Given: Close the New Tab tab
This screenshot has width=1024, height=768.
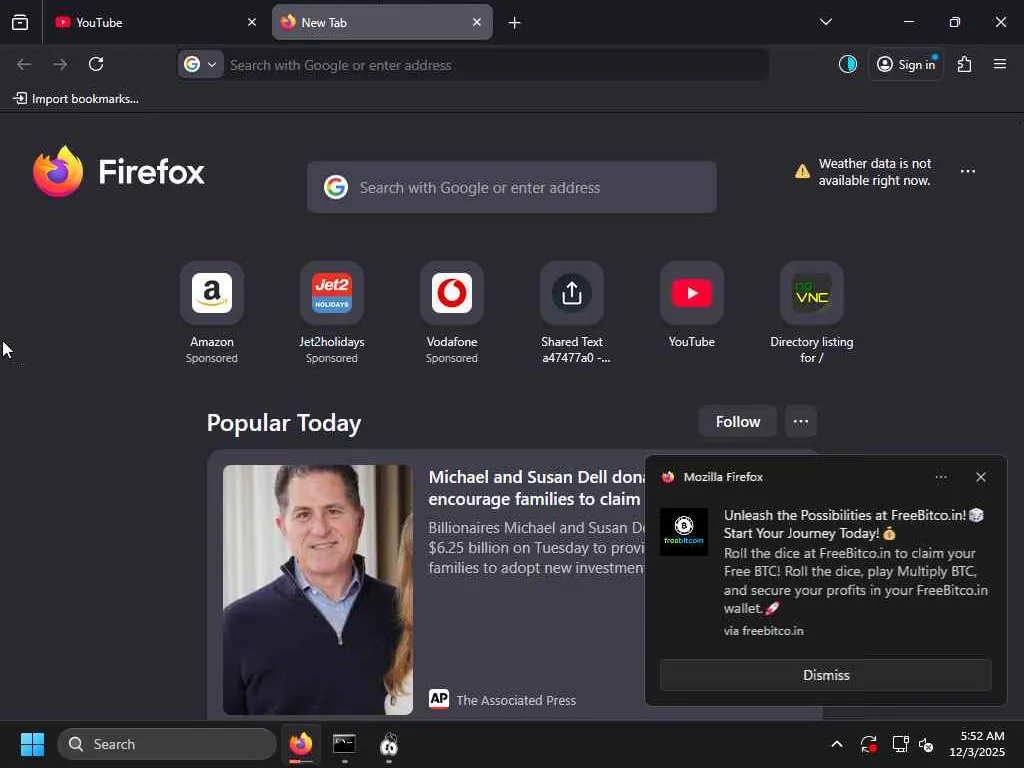Looking at the screenshot, I should point(477,22).
